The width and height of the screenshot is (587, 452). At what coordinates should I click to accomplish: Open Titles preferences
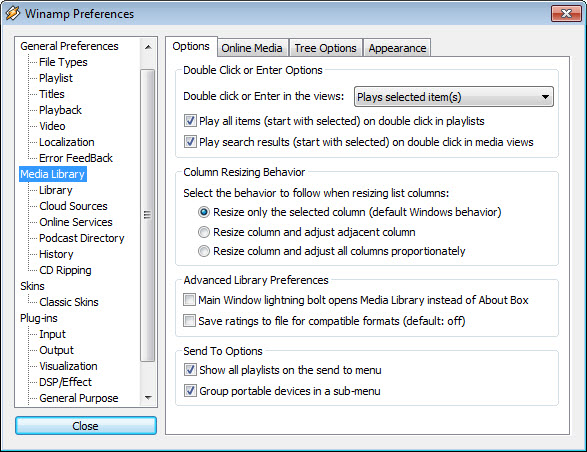[52, 94]
